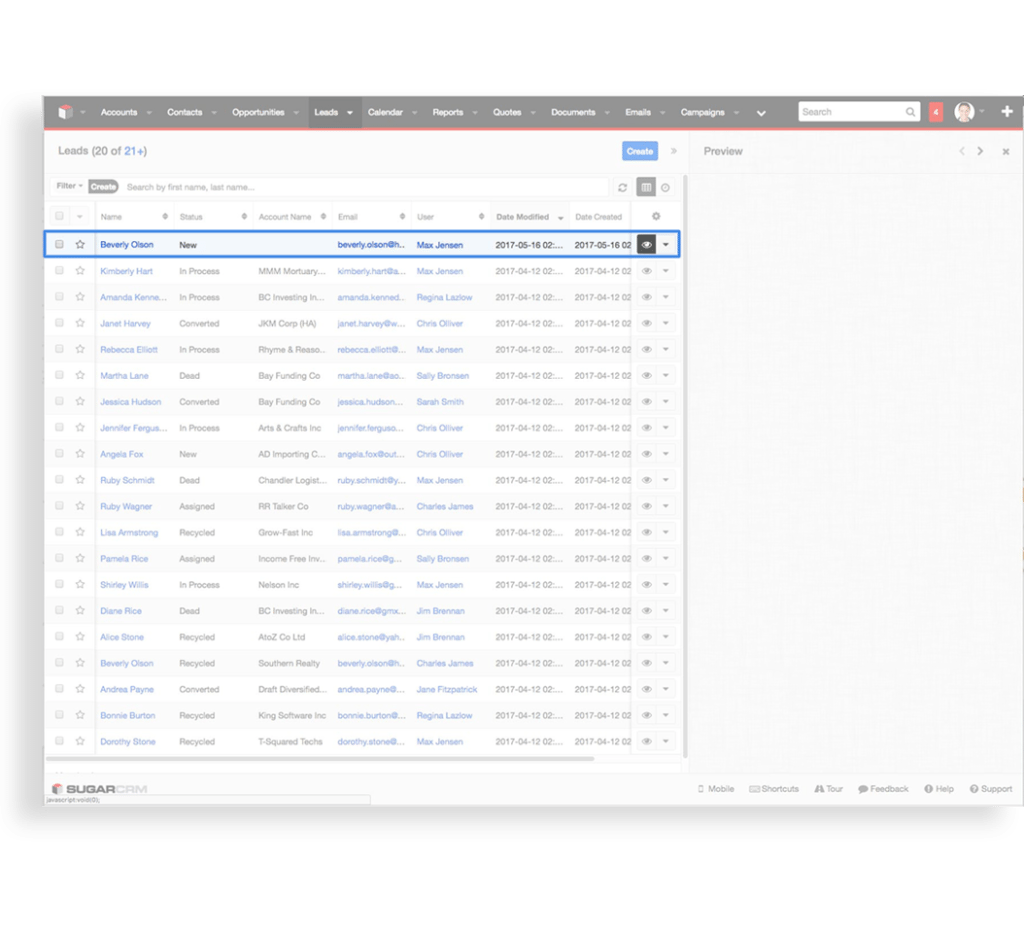
Task: Select the checkbox for Janet Harvey row
Action: [60, 323]
